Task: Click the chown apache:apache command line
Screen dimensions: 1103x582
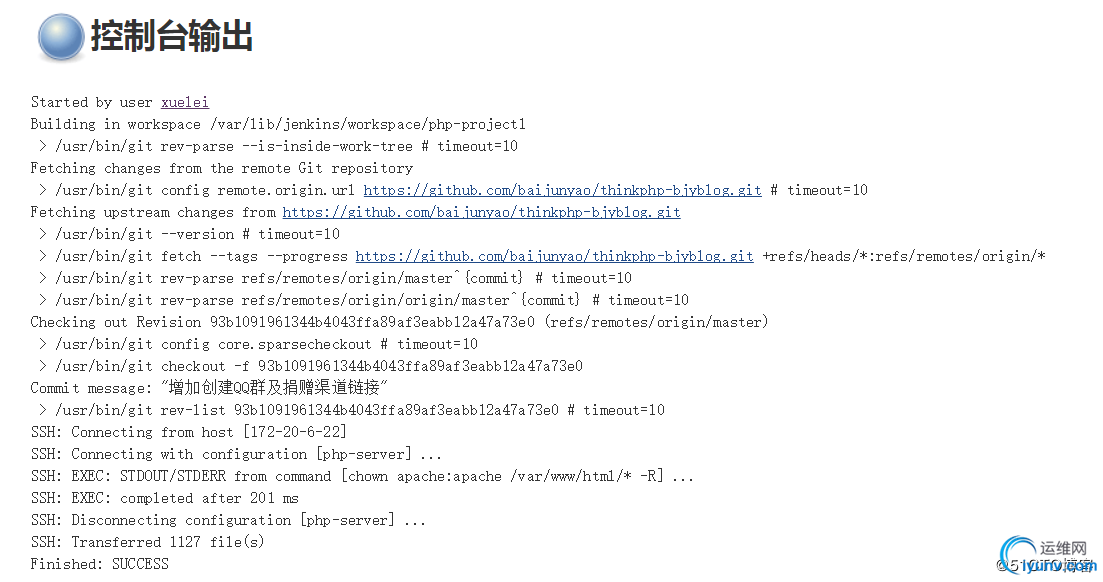Action: pyautogui.click(x=362, y=476)
